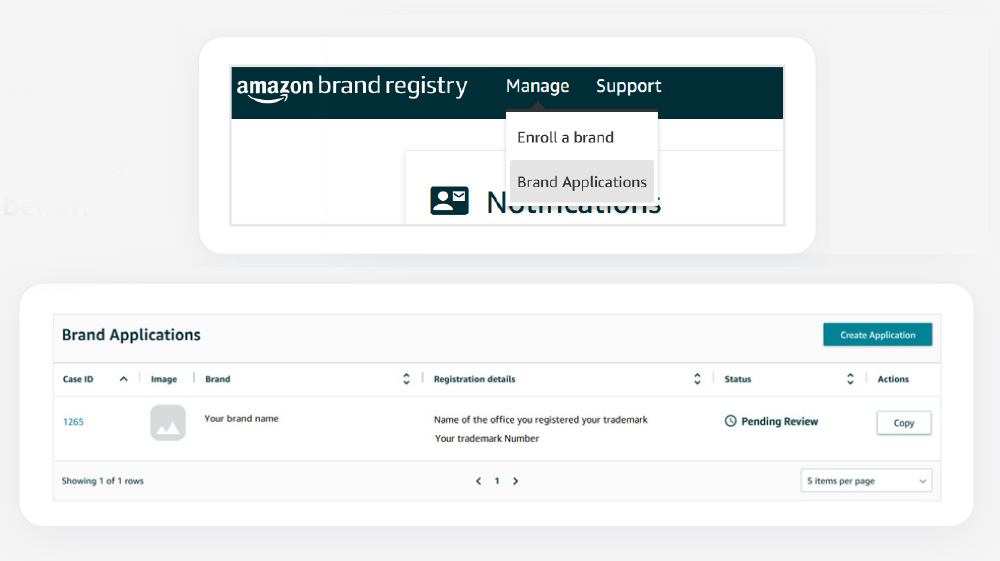Open the Support menu
Image resolution: width=1000 pixels, height=561 pixels.
[628, 86]
